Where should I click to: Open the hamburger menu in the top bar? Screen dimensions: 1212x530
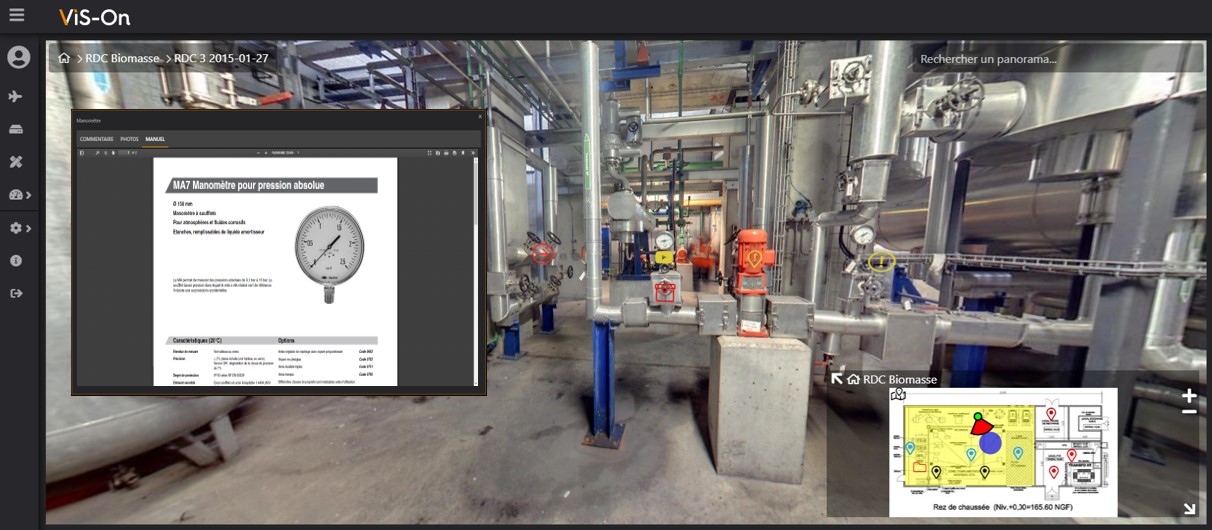tap(18, 17)
